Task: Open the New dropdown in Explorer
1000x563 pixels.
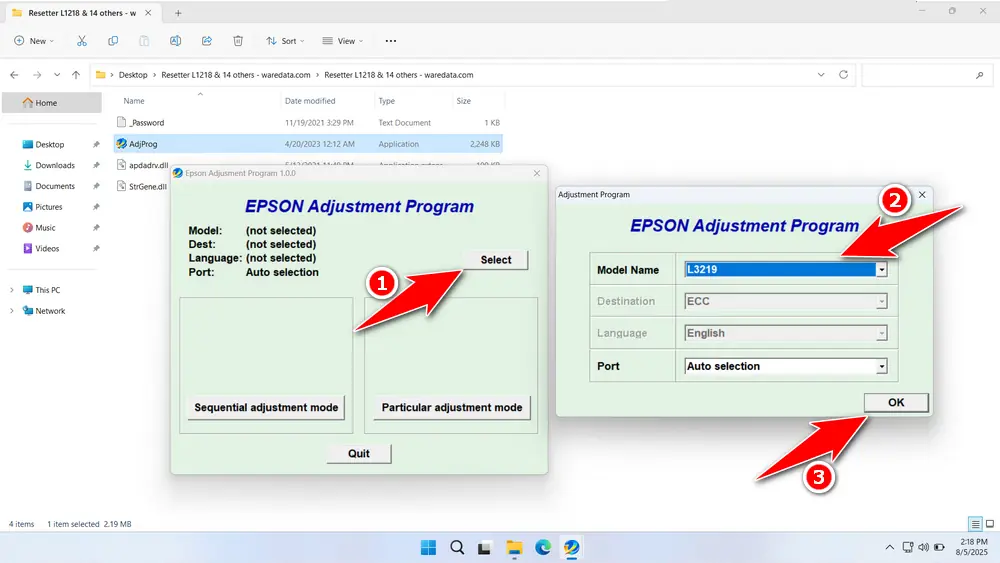Action: pos(34,41)
